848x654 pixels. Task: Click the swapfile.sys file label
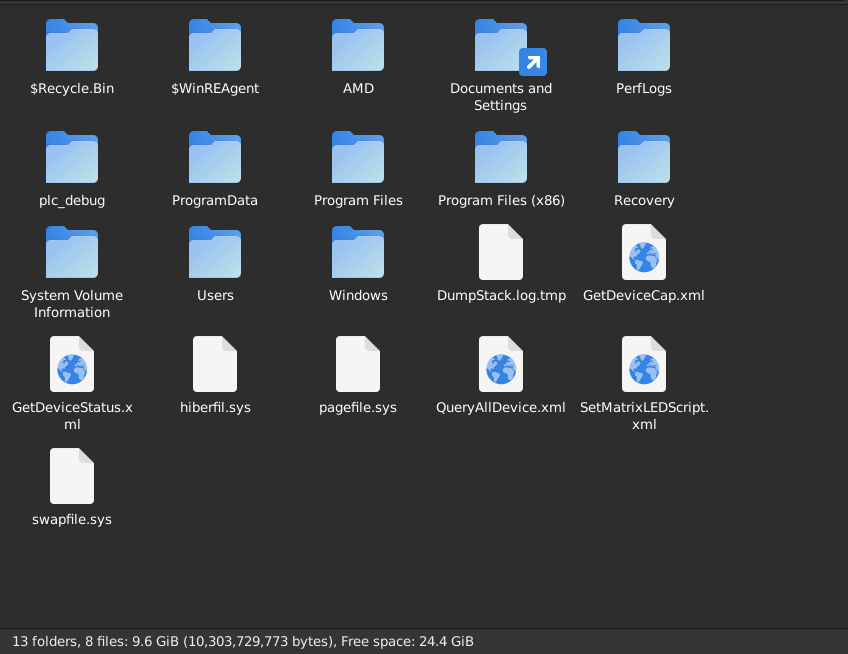[72, 519]
